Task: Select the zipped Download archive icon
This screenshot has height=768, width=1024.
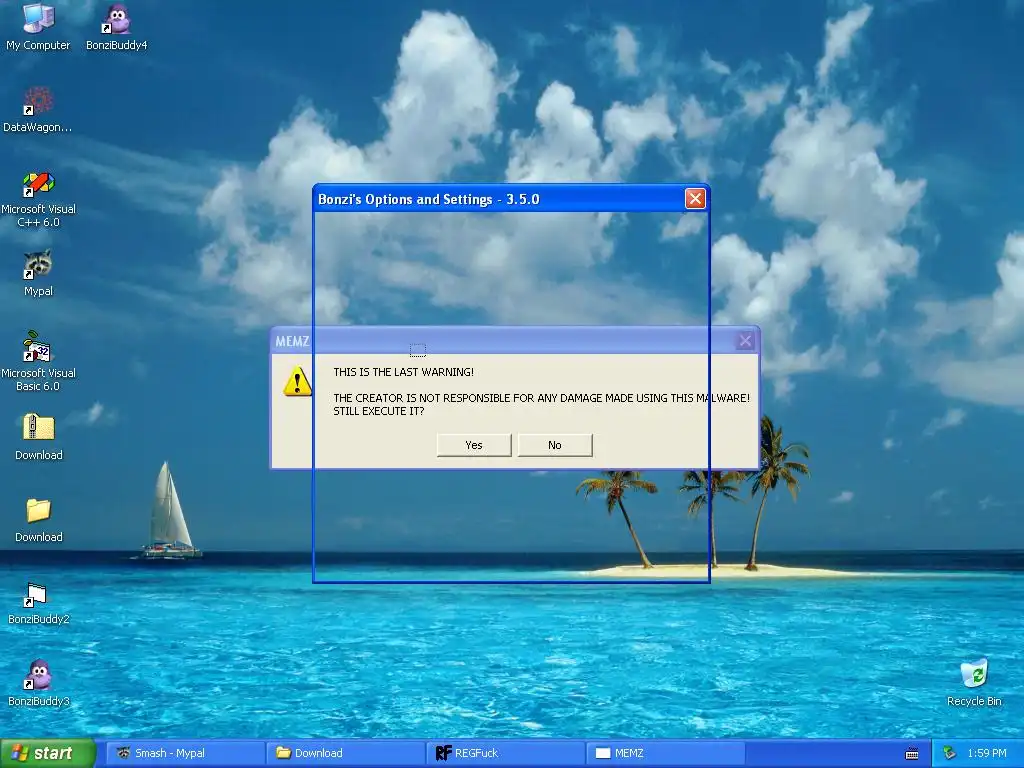Action: pyautogui.click(x=39, y=436)
